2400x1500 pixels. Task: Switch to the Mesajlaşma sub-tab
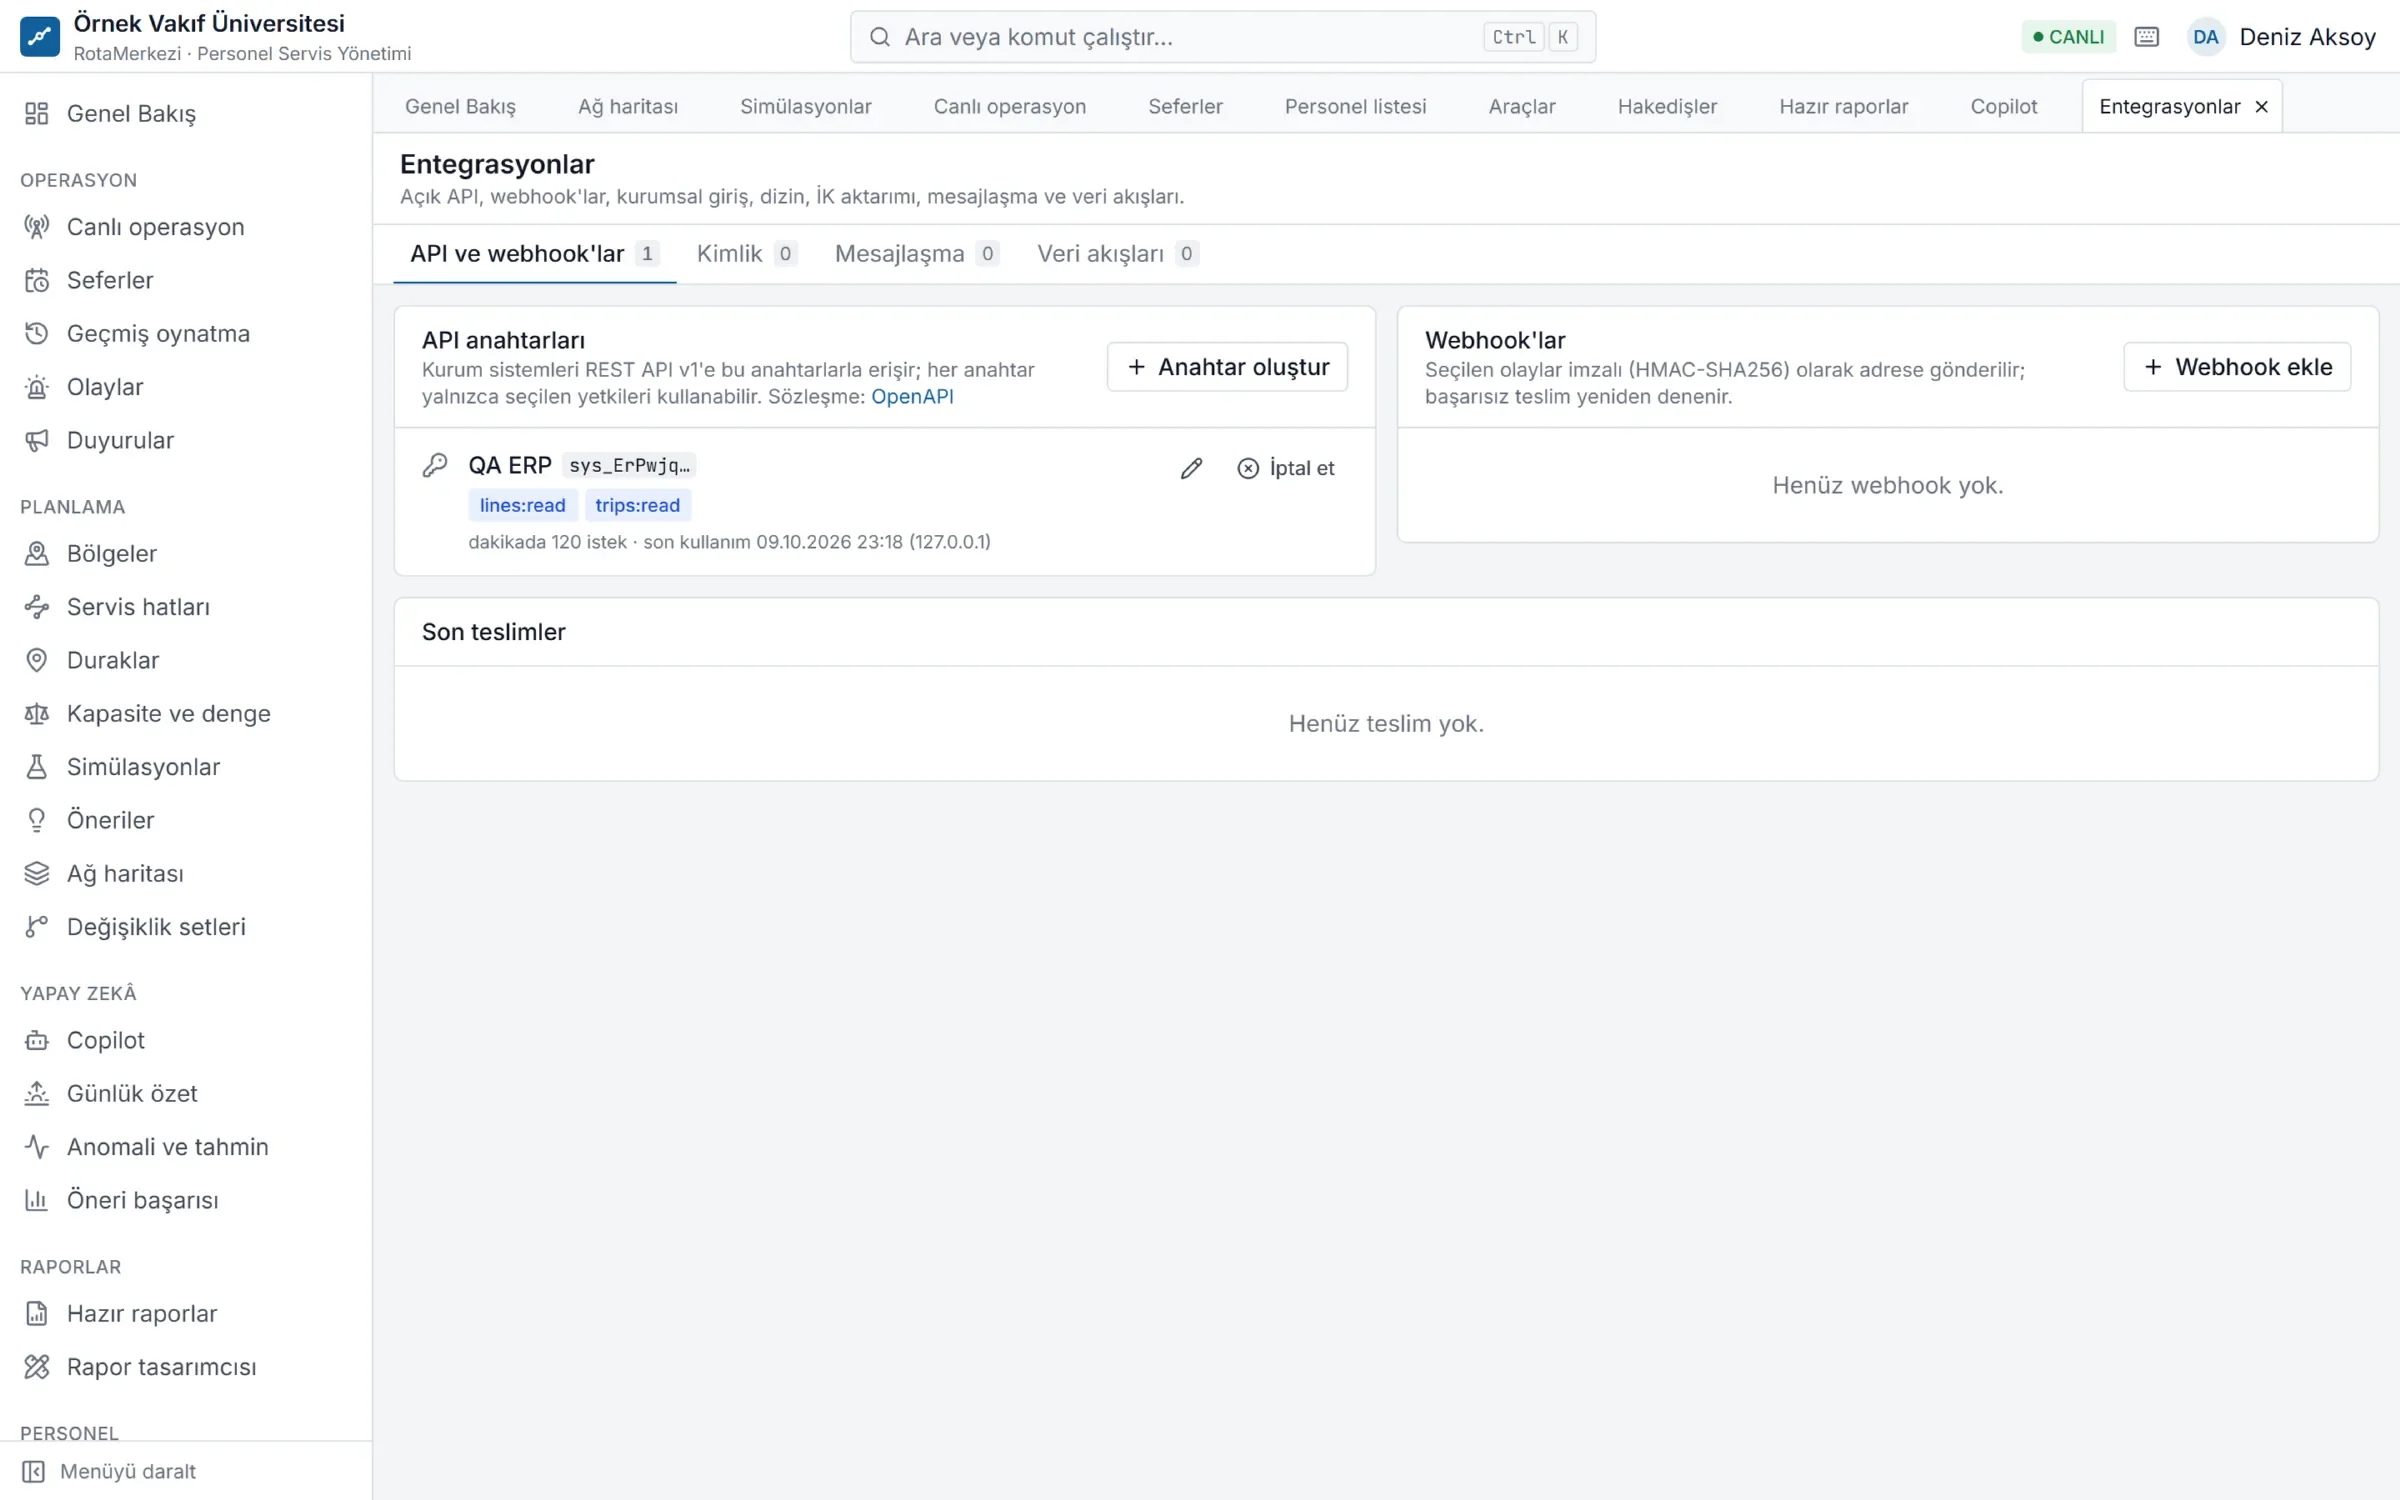(x=916, y=254)
